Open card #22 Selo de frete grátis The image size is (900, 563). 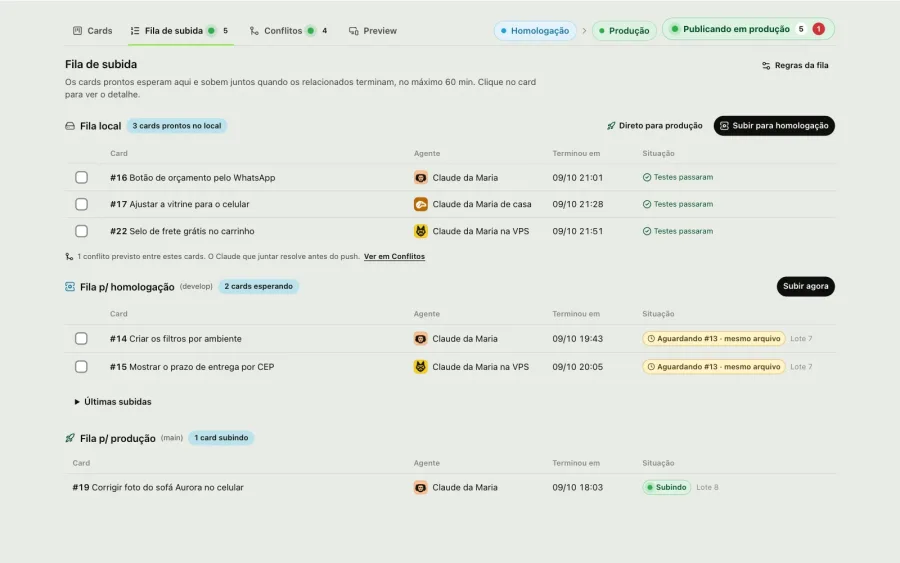182,231
